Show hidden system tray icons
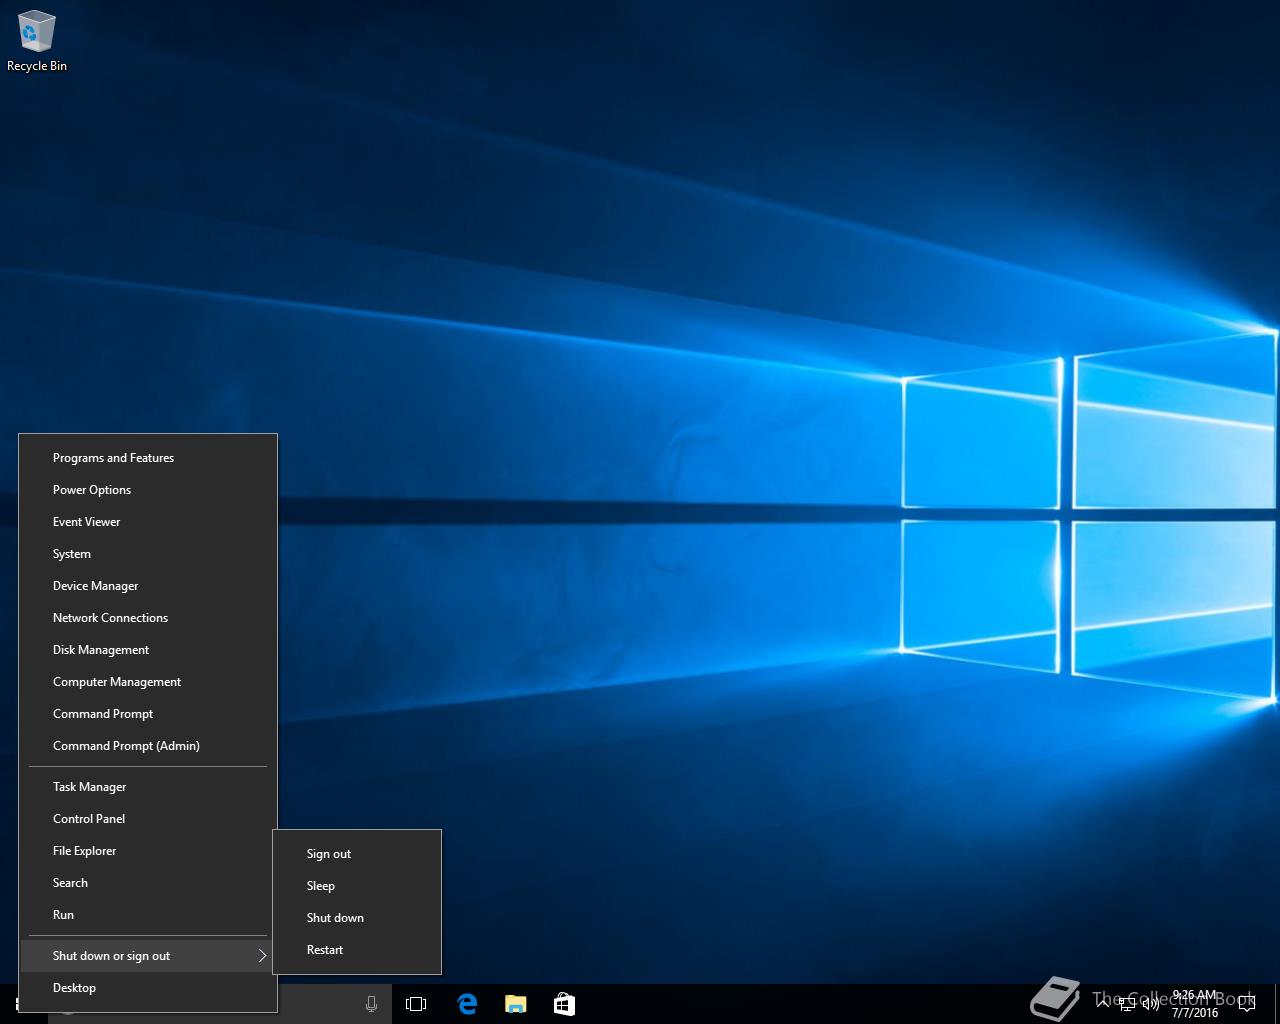 click(1103, 1004)
